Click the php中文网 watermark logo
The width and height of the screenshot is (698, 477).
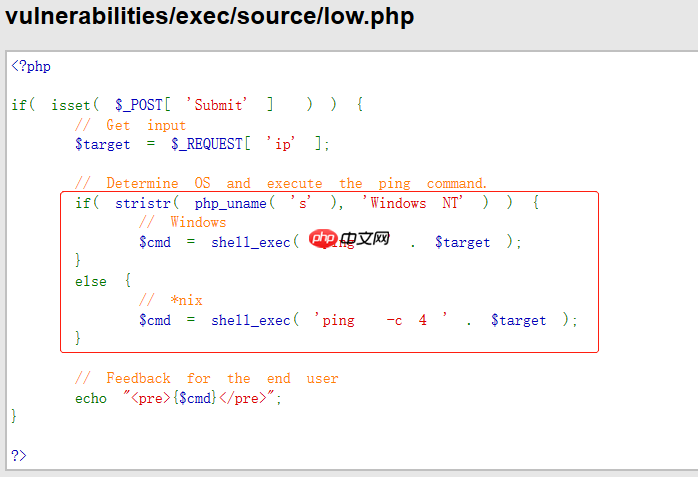pos(349,240)
